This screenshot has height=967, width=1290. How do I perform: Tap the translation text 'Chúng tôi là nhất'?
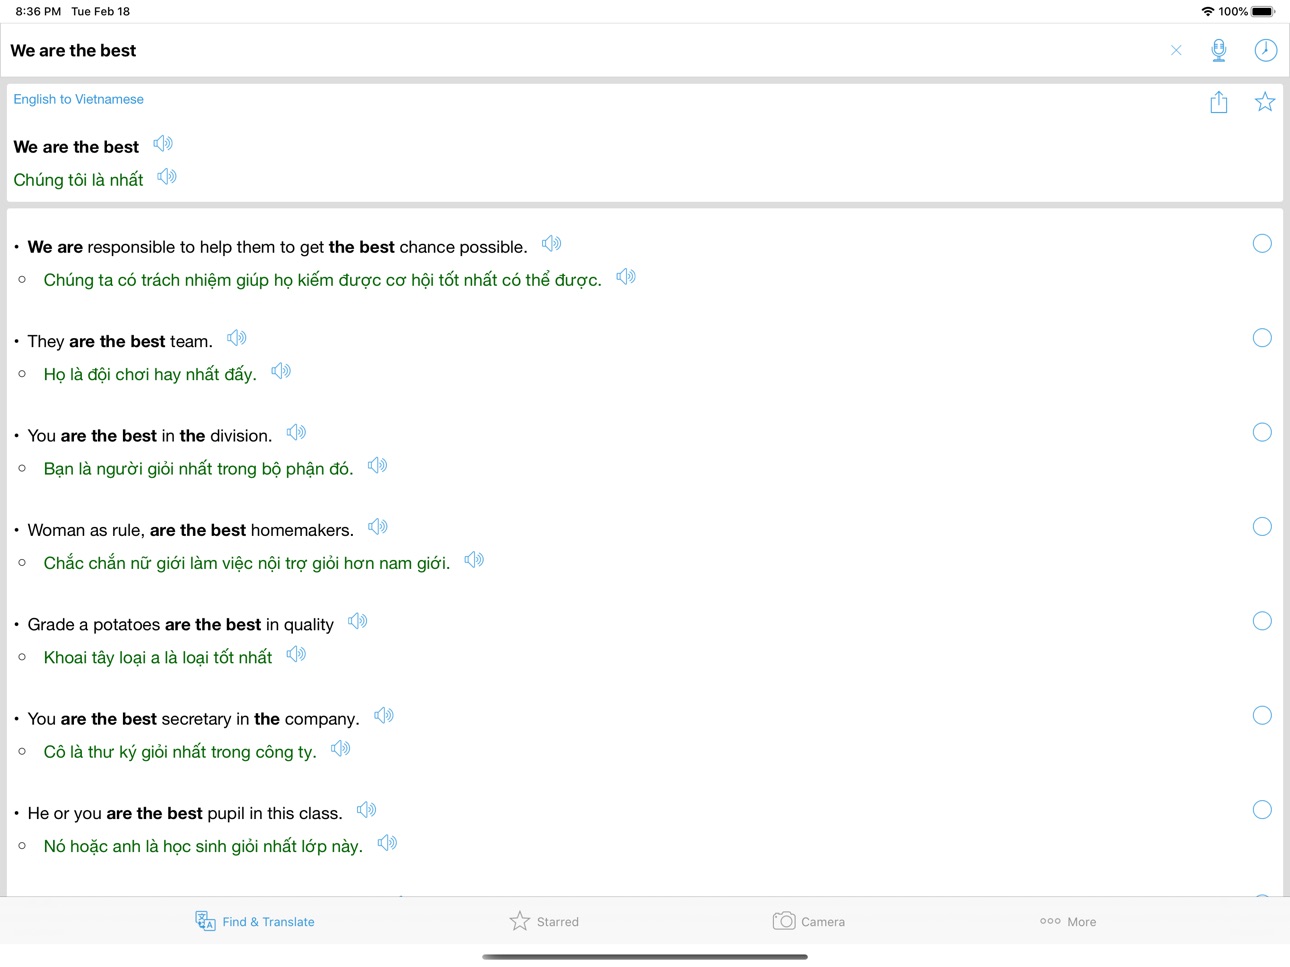pyautogui.click(x=78, y=180)
